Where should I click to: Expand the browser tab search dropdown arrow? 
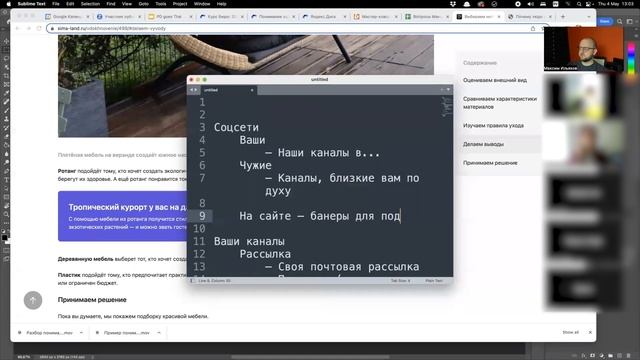point(589,16)
